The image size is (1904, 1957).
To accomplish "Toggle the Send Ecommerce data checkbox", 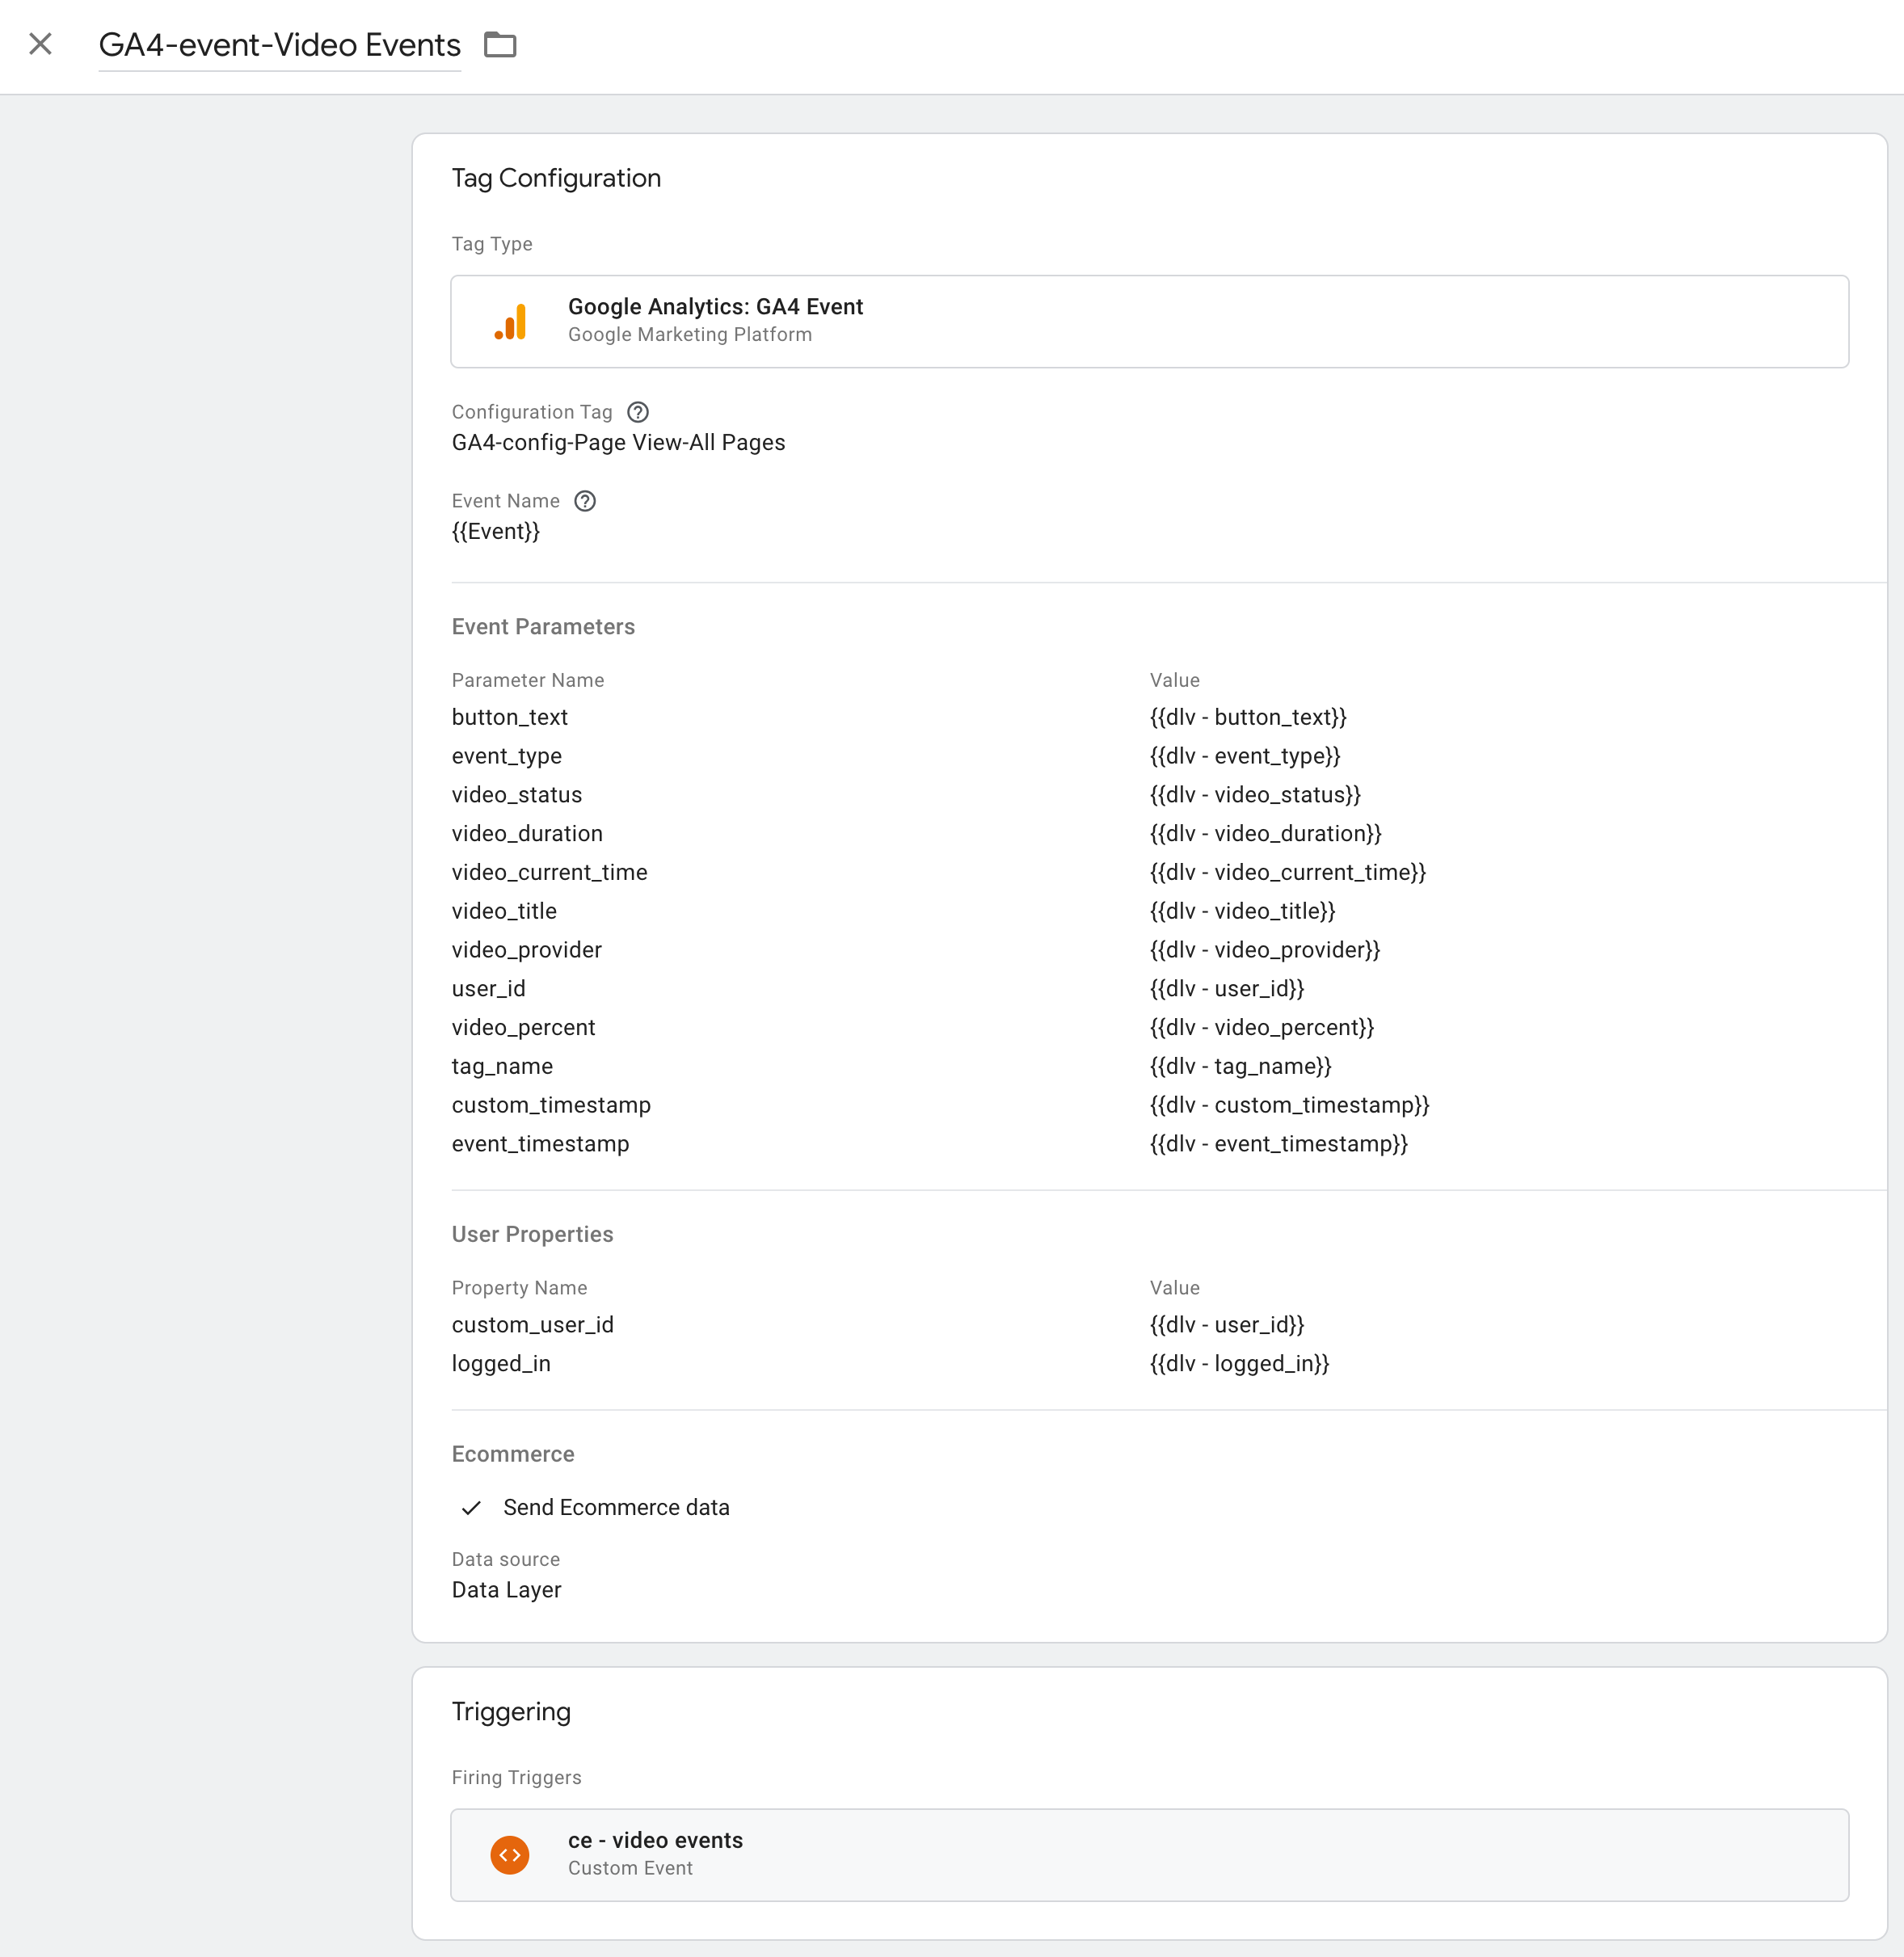I will point(470,1506).
